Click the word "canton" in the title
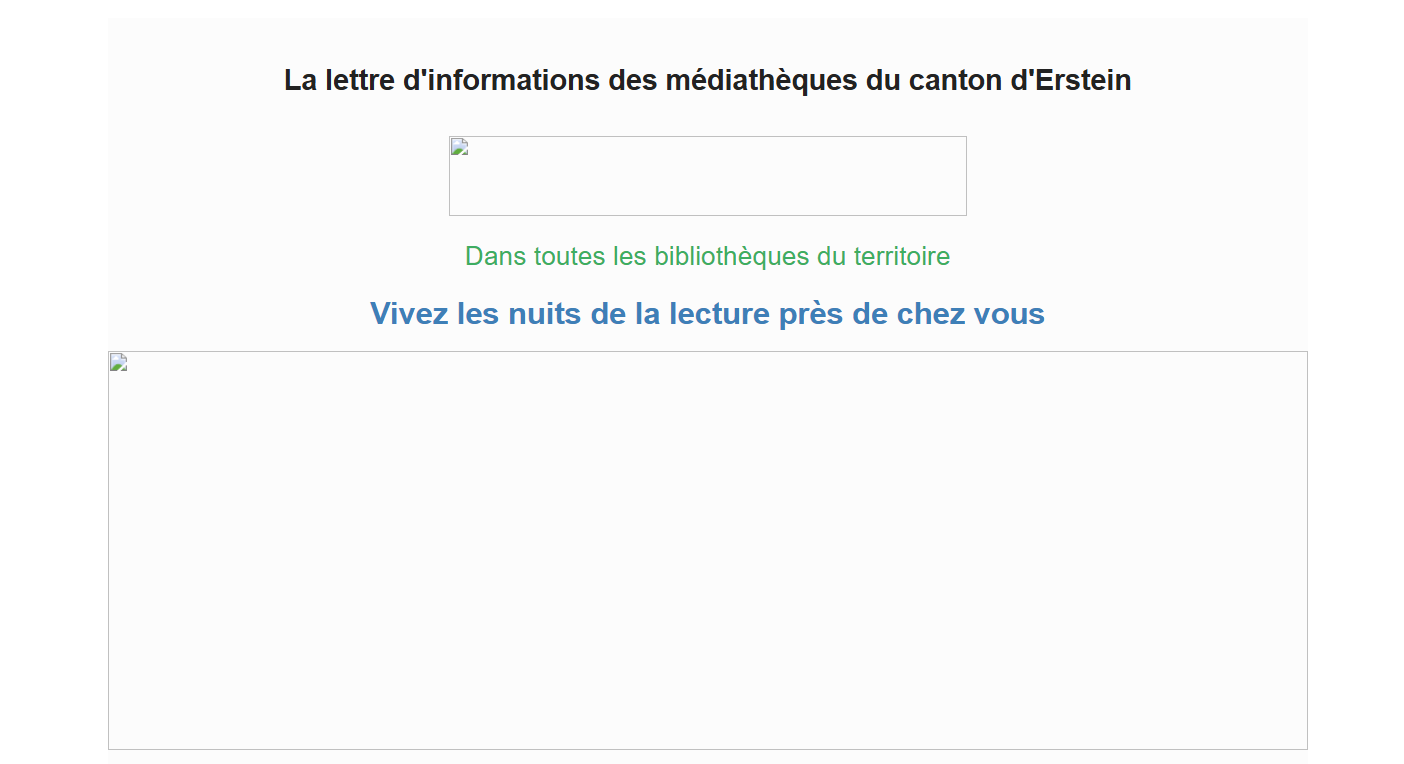The image size is (1404, 764). tap(955, 80)
